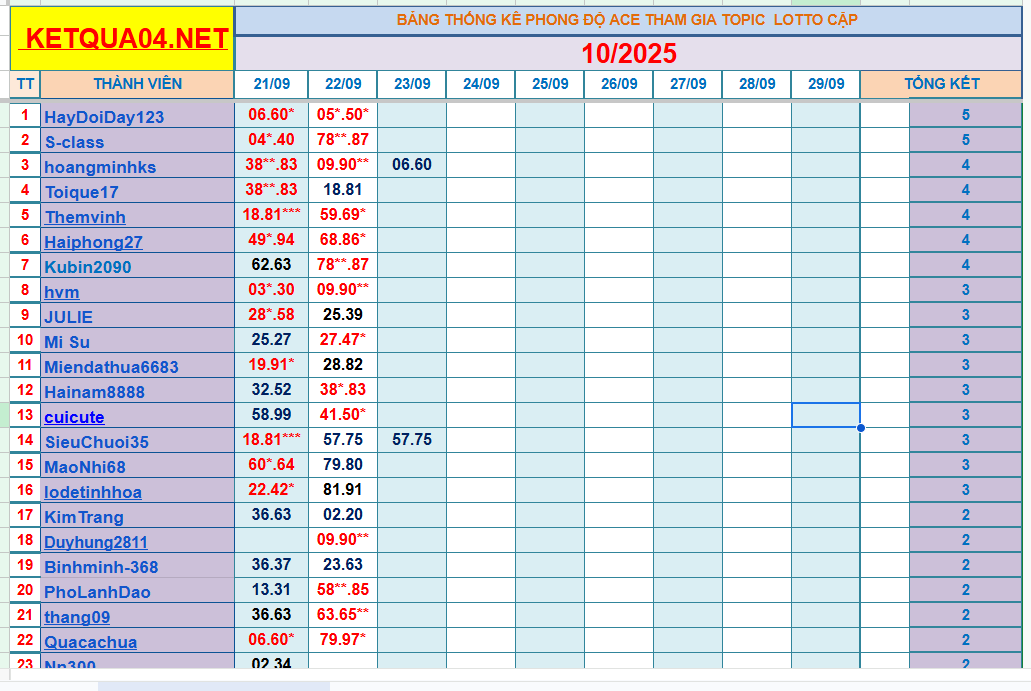Select the 18.81*** cell in Themvinh row
This screenshot has width=1031, height=691.
[x=271, y=215]
